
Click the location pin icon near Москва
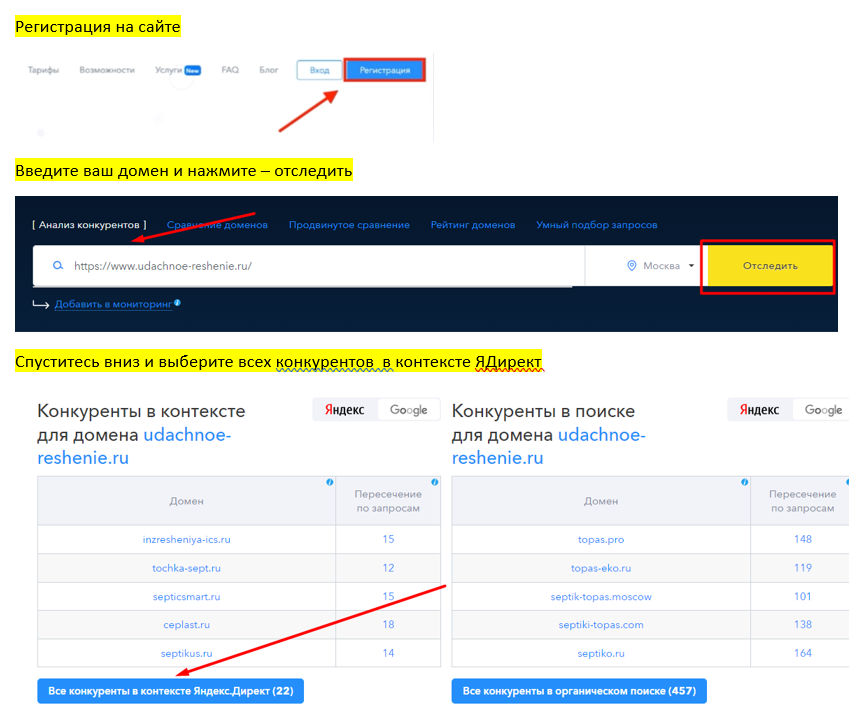[x=631, y=266]
